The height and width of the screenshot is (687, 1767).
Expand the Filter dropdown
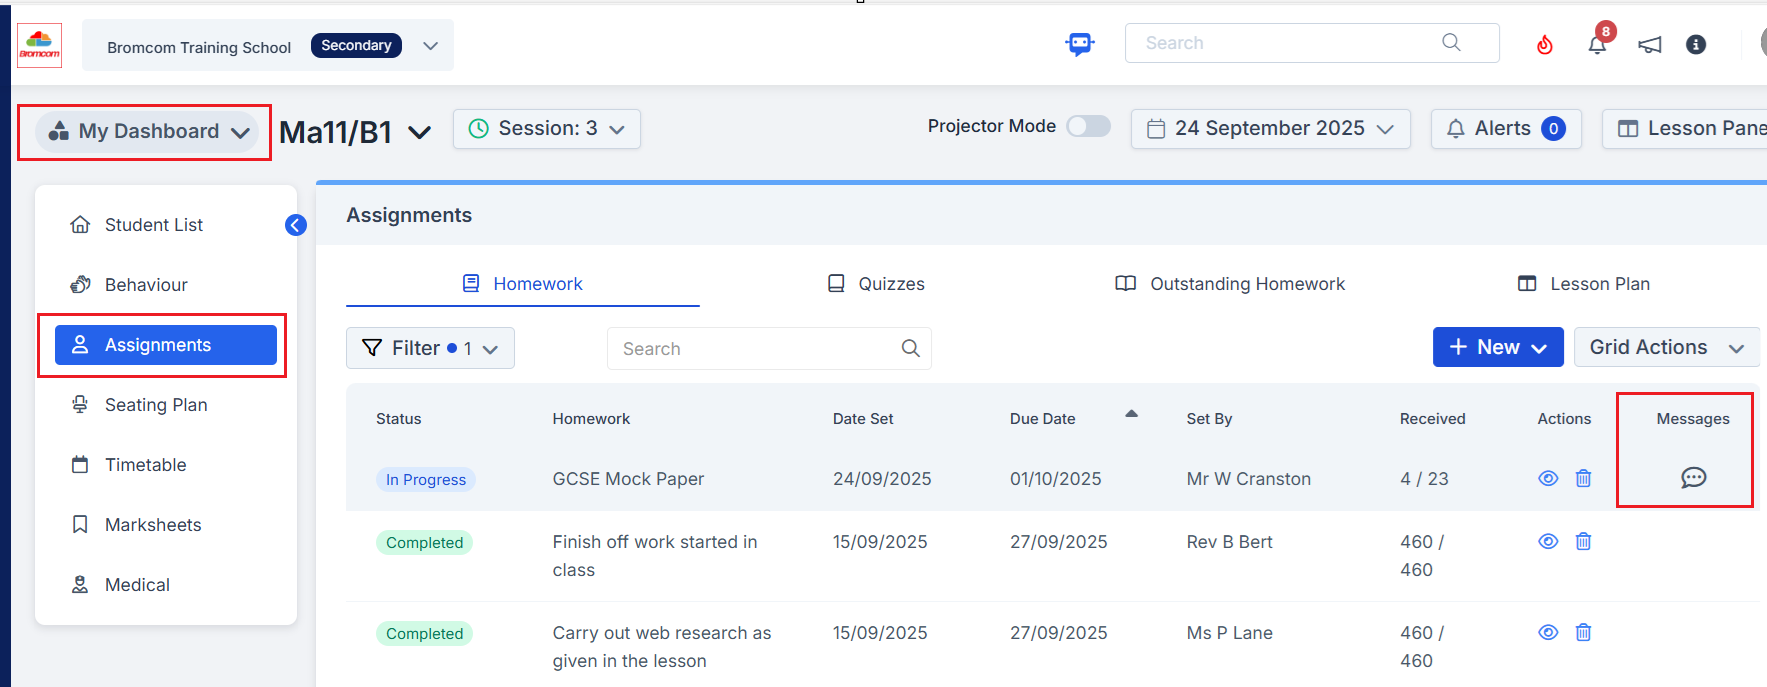click(x=430, y=348)
